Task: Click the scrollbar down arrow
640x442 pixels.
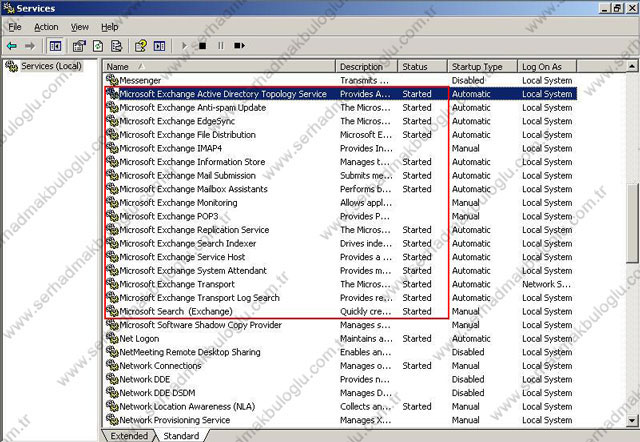Action: [632, 420]
